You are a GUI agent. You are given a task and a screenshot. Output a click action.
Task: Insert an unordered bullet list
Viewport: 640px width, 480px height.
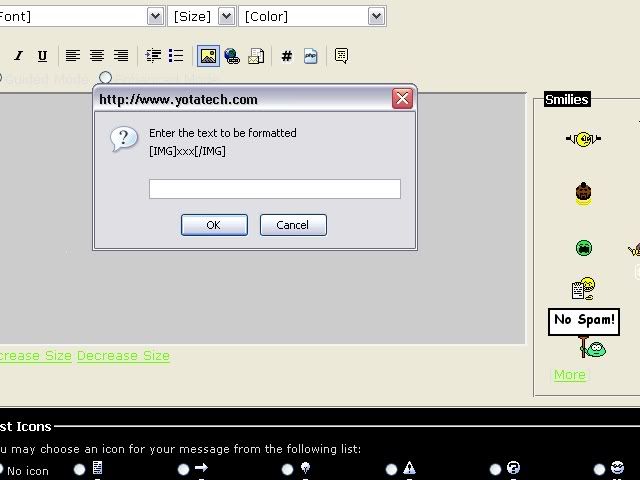pyautogui.click(x=176, y=56)
